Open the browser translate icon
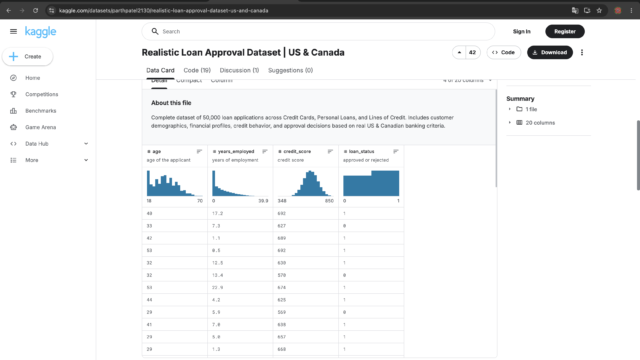Image resolution: width=640 pixels, height=360 pixels. (x=575, y=11)
